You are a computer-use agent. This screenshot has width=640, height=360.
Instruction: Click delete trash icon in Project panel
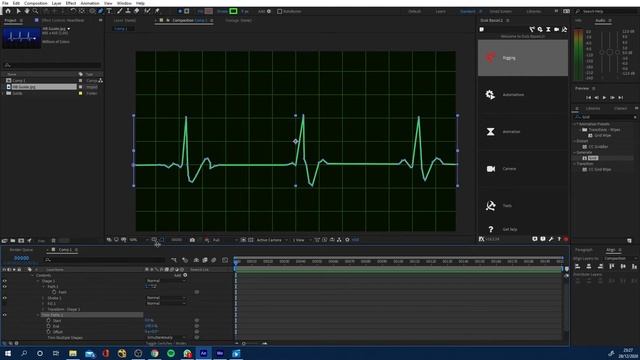pos(53,241)
